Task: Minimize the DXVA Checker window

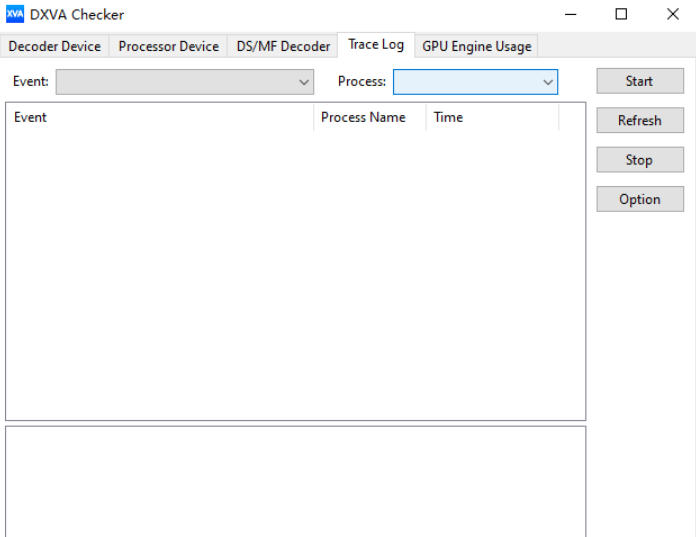Action: pos(570,14)
